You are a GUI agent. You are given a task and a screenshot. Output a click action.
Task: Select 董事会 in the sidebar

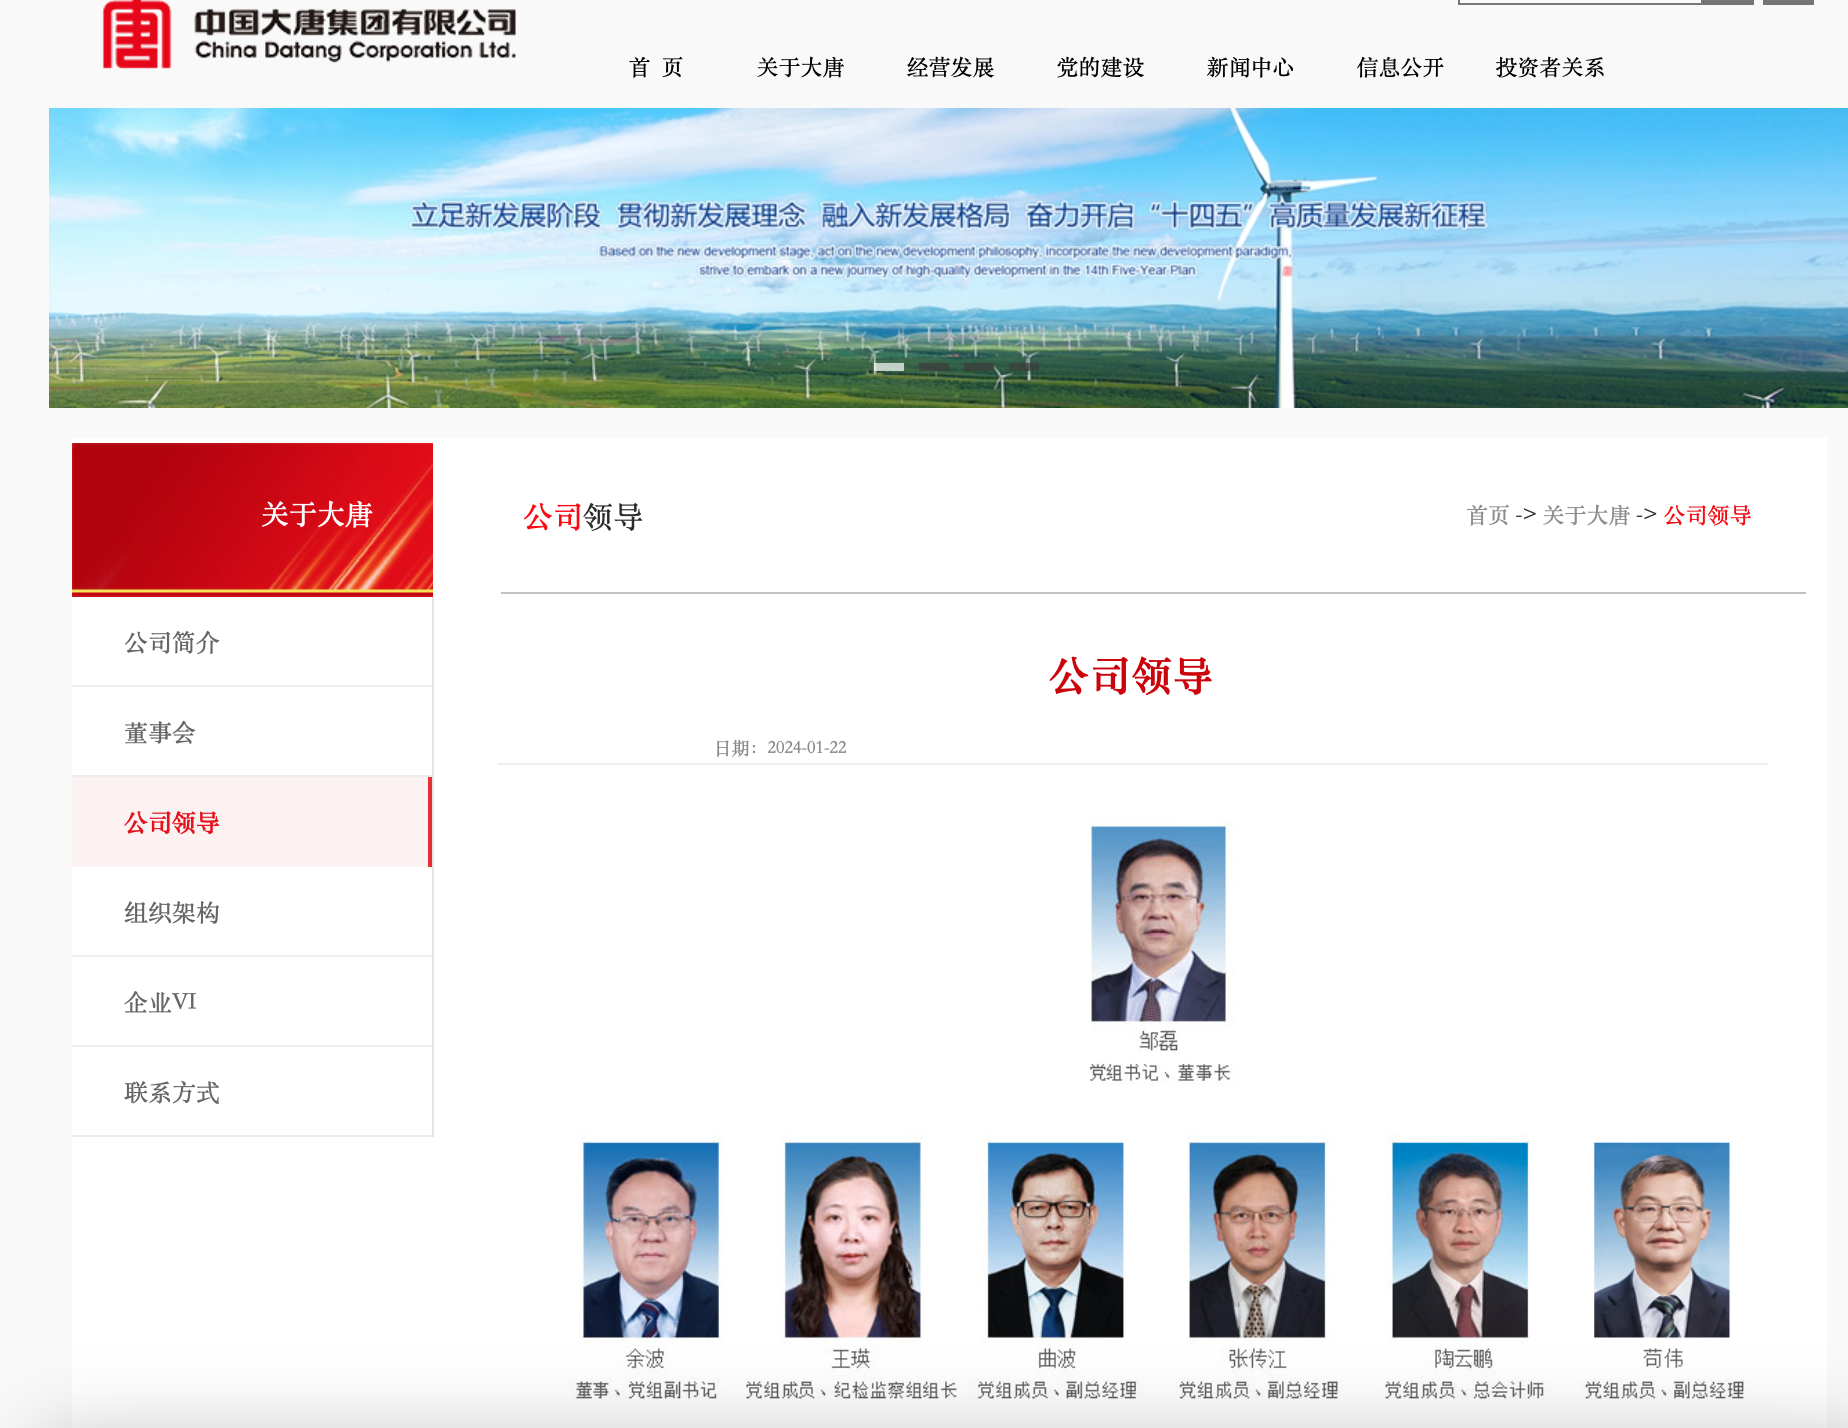161,732
